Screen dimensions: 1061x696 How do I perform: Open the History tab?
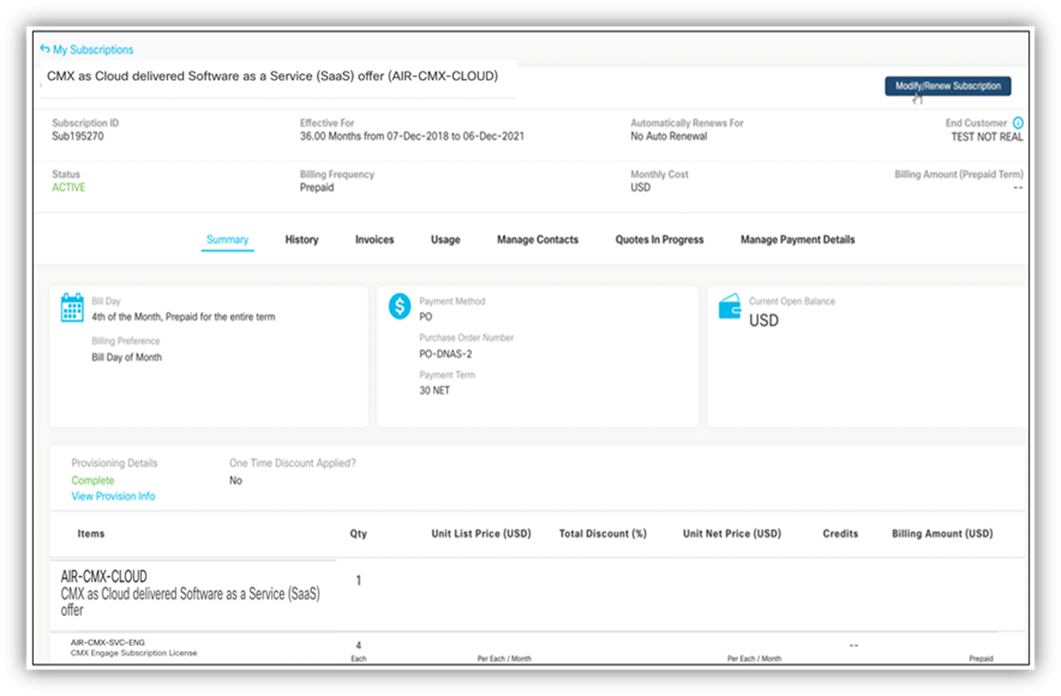click(x=302, y=239)
